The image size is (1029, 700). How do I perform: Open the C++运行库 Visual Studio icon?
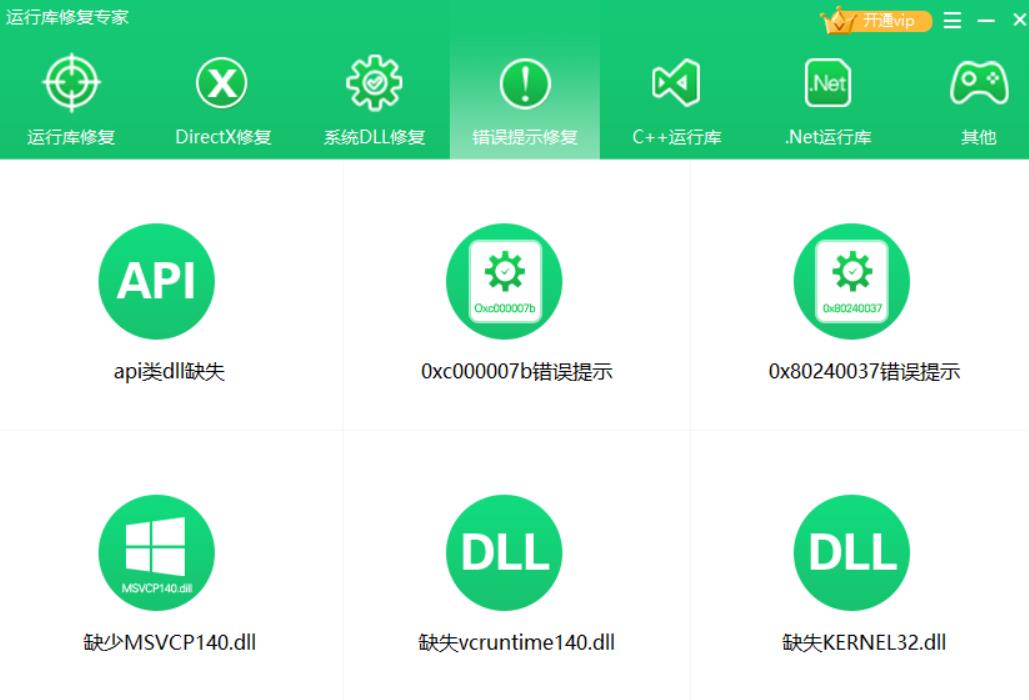(x=676, y=83)
